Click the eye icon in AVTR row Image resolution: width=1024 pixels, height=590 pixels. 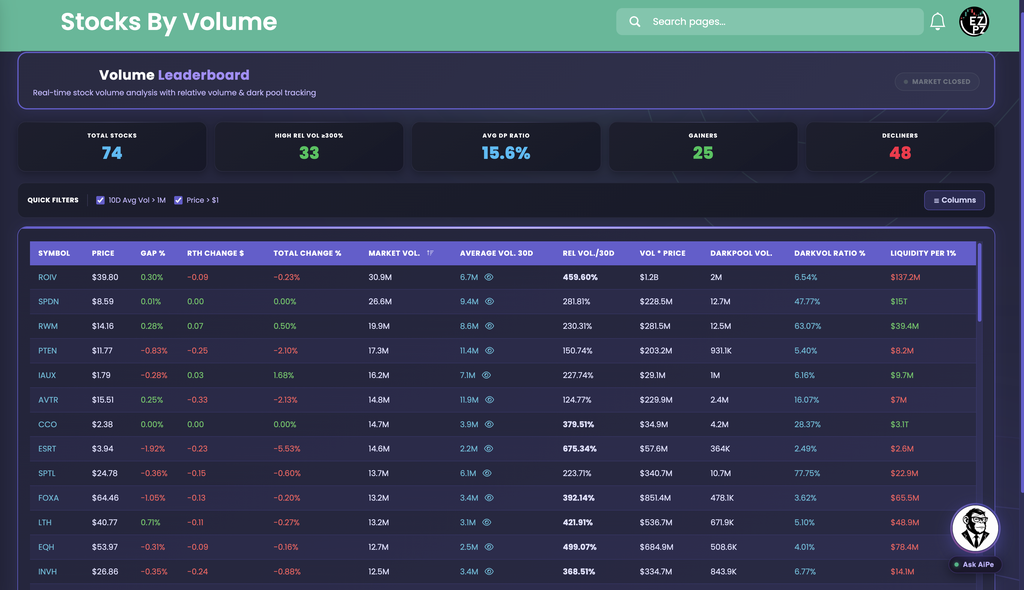tap(489, 400)
